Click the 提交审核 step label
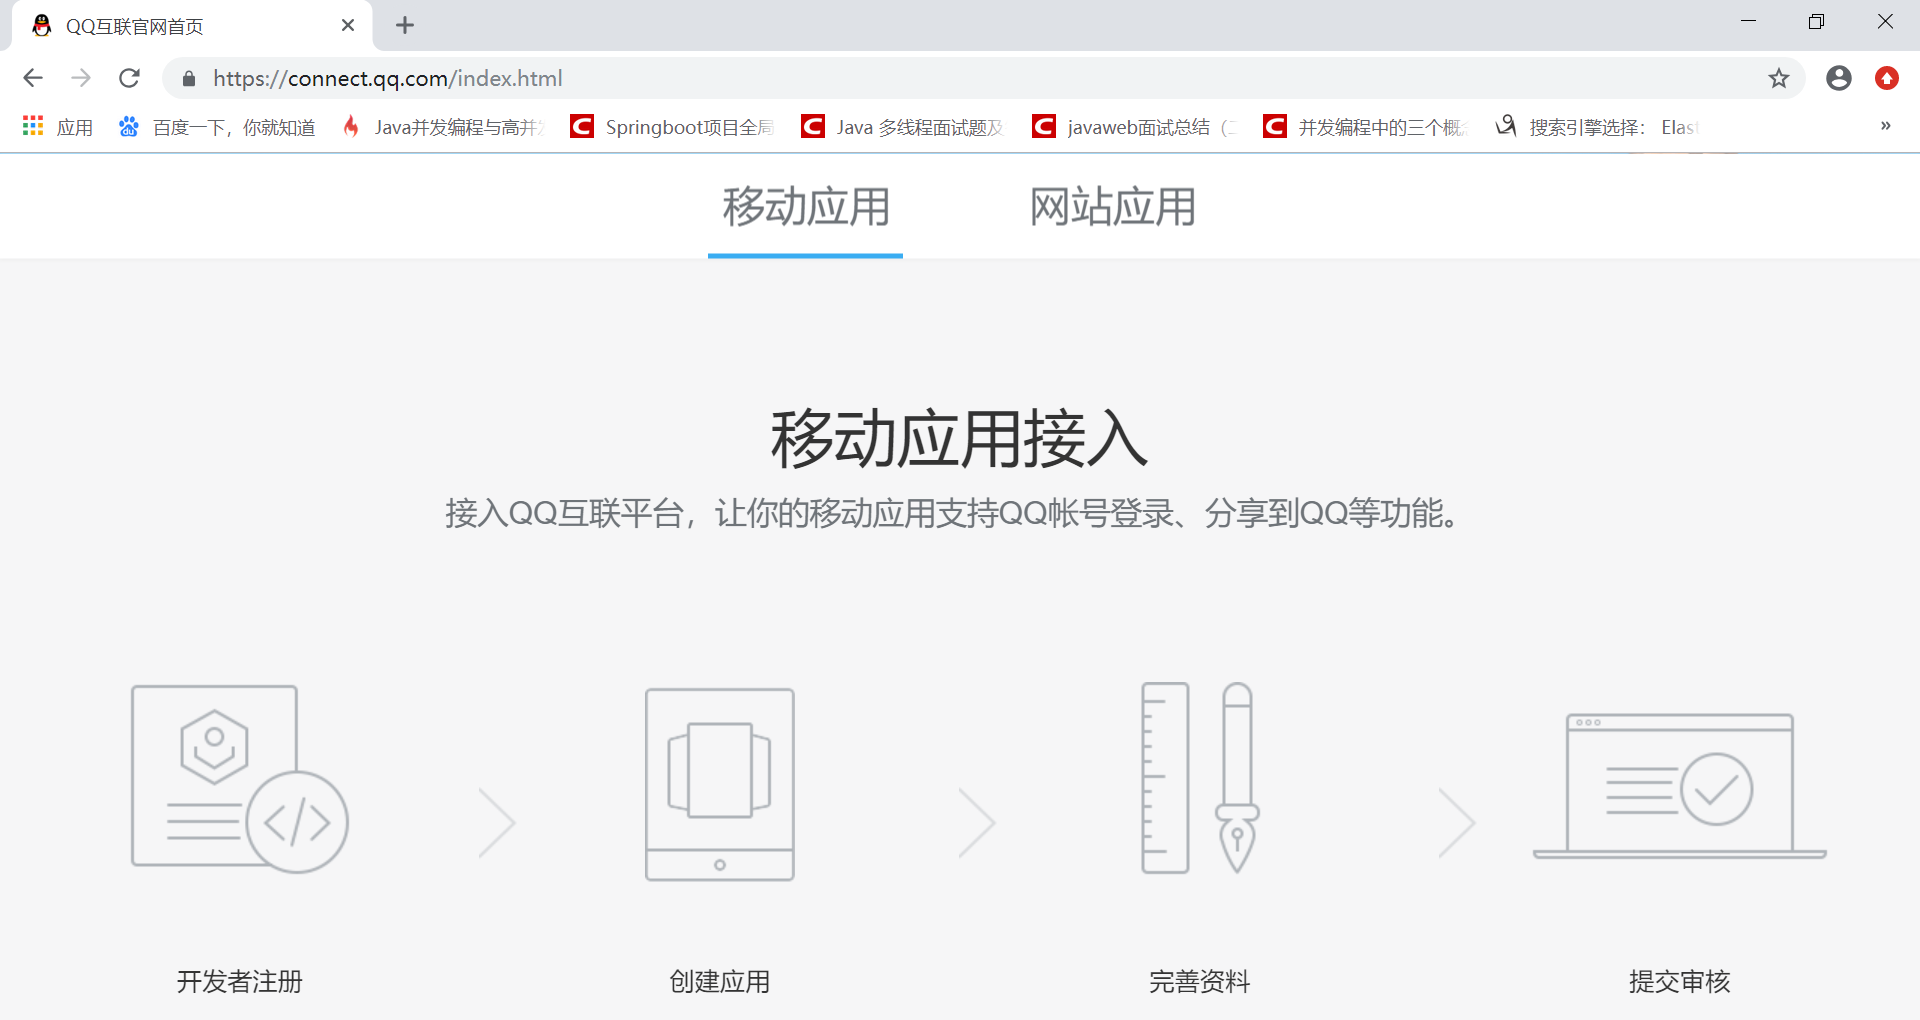Viewport: 1920px width, 1020px height. (x=1680, y=982)
